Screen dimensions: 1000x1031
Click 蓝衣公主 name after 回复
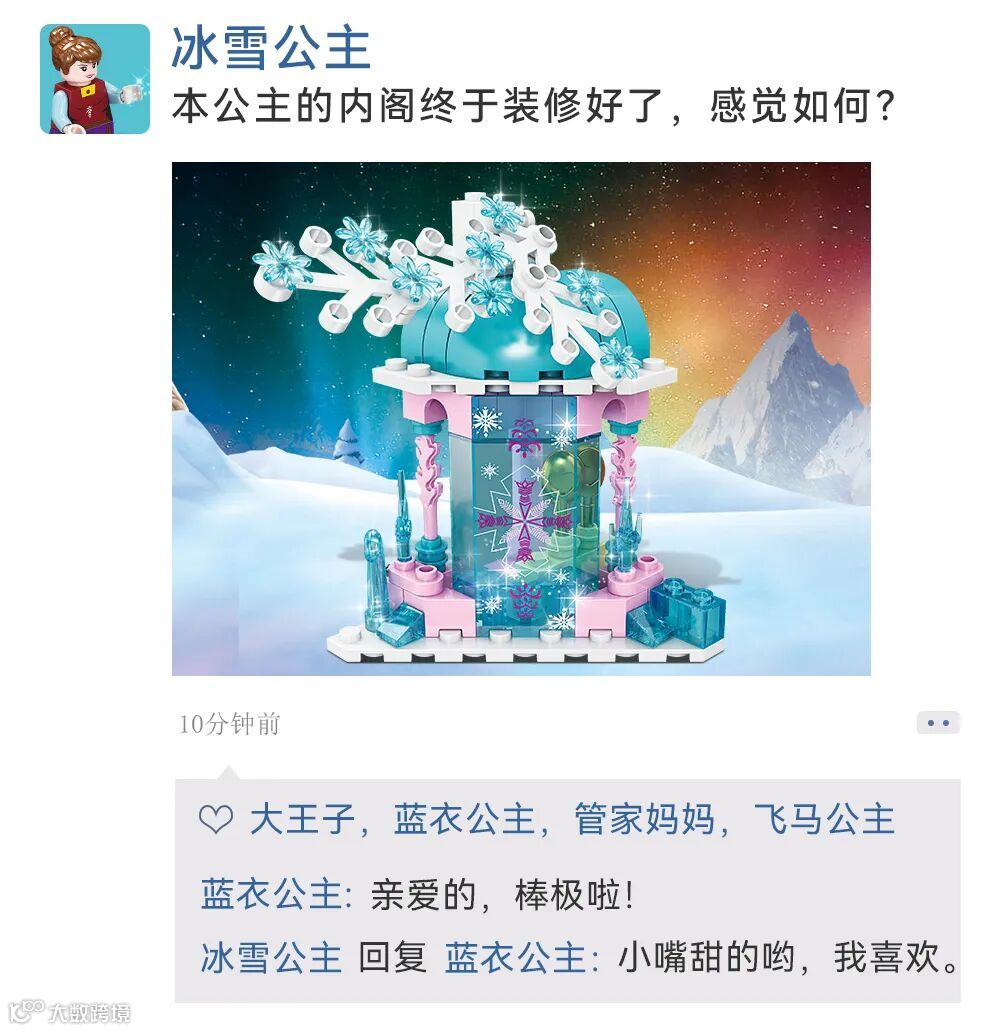pyautogui.click(x=515, y=957)
